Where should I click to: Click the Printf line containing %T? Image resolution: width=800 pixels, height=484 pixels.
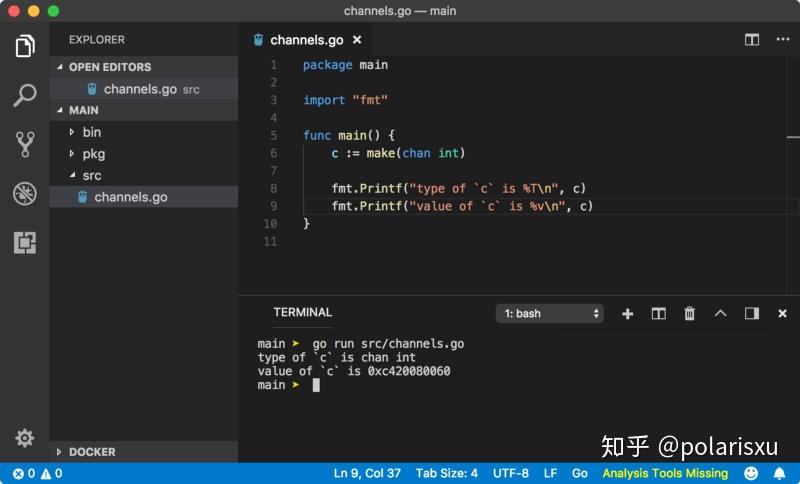[x=459, y=188]
